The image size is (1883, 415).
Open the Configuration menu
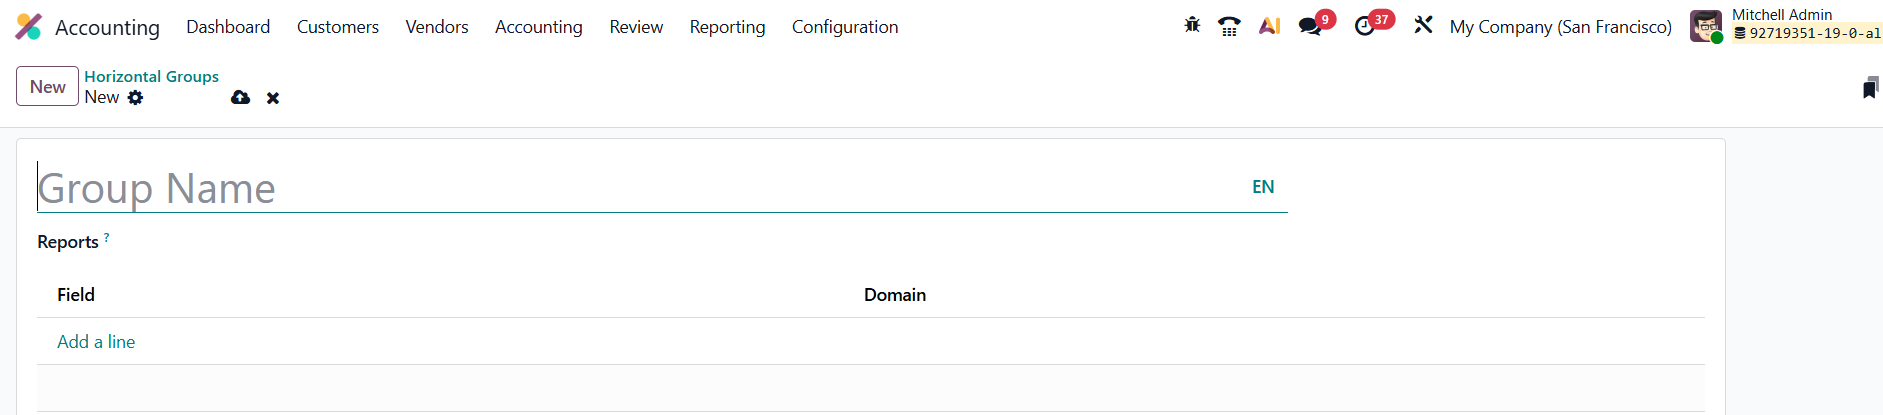(845, 27)
